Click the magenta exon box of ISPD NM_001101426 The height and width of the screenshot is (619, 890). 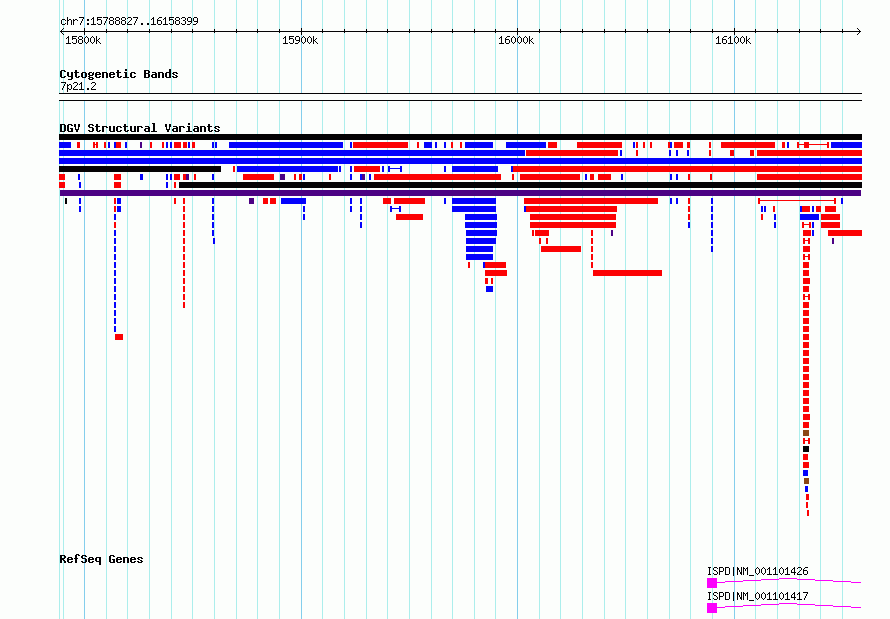[x=712, y=583]
